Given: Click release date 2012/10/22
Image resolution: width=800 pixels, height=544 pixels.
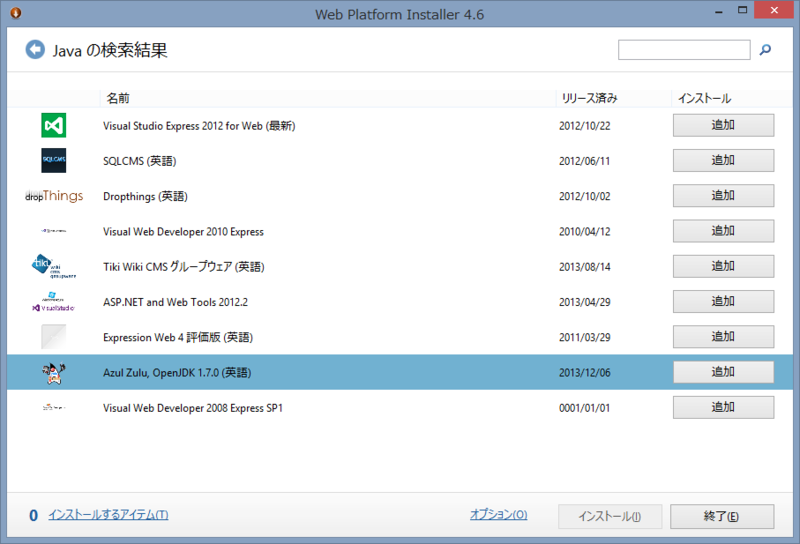Looking at the screenshot, I should coord(585,126).
